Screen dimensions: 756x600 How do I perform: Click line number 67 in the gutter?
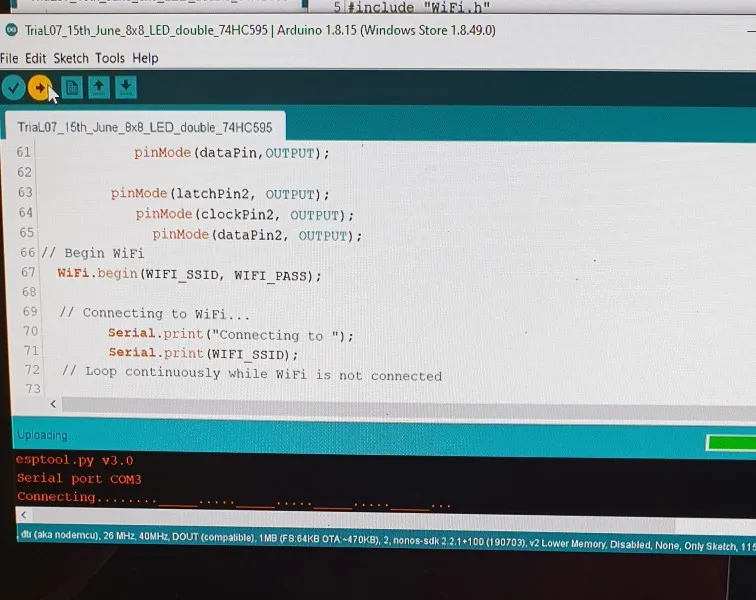(x=28, y=272)
